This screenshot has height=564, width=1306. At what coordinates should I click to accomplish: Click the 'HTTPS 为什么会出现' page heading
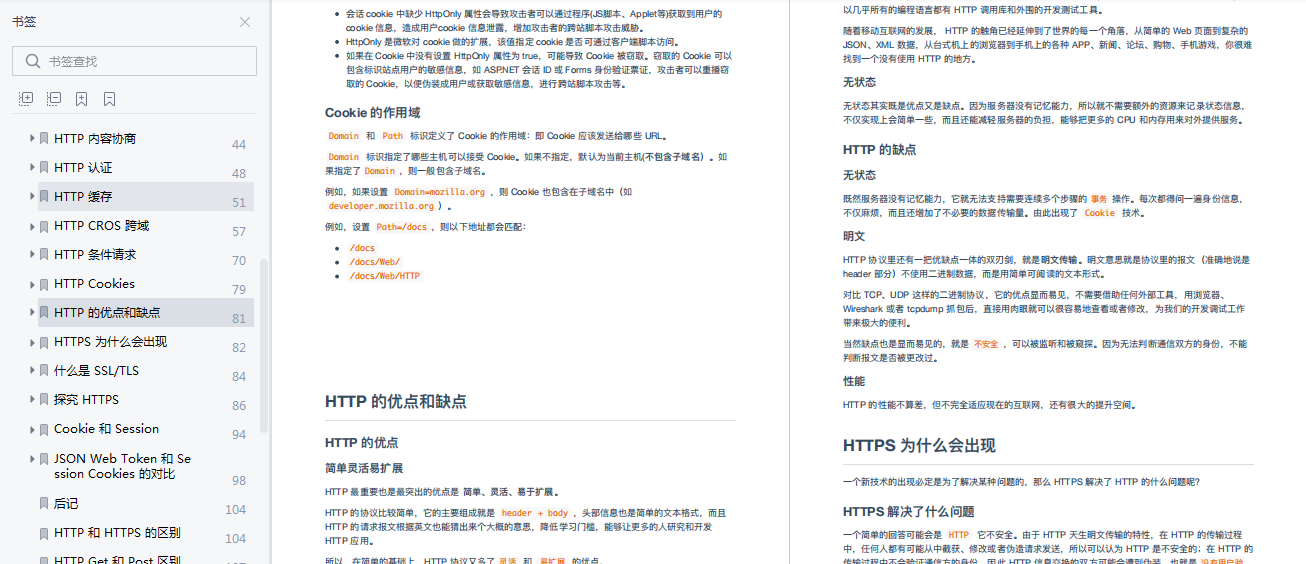919,446
